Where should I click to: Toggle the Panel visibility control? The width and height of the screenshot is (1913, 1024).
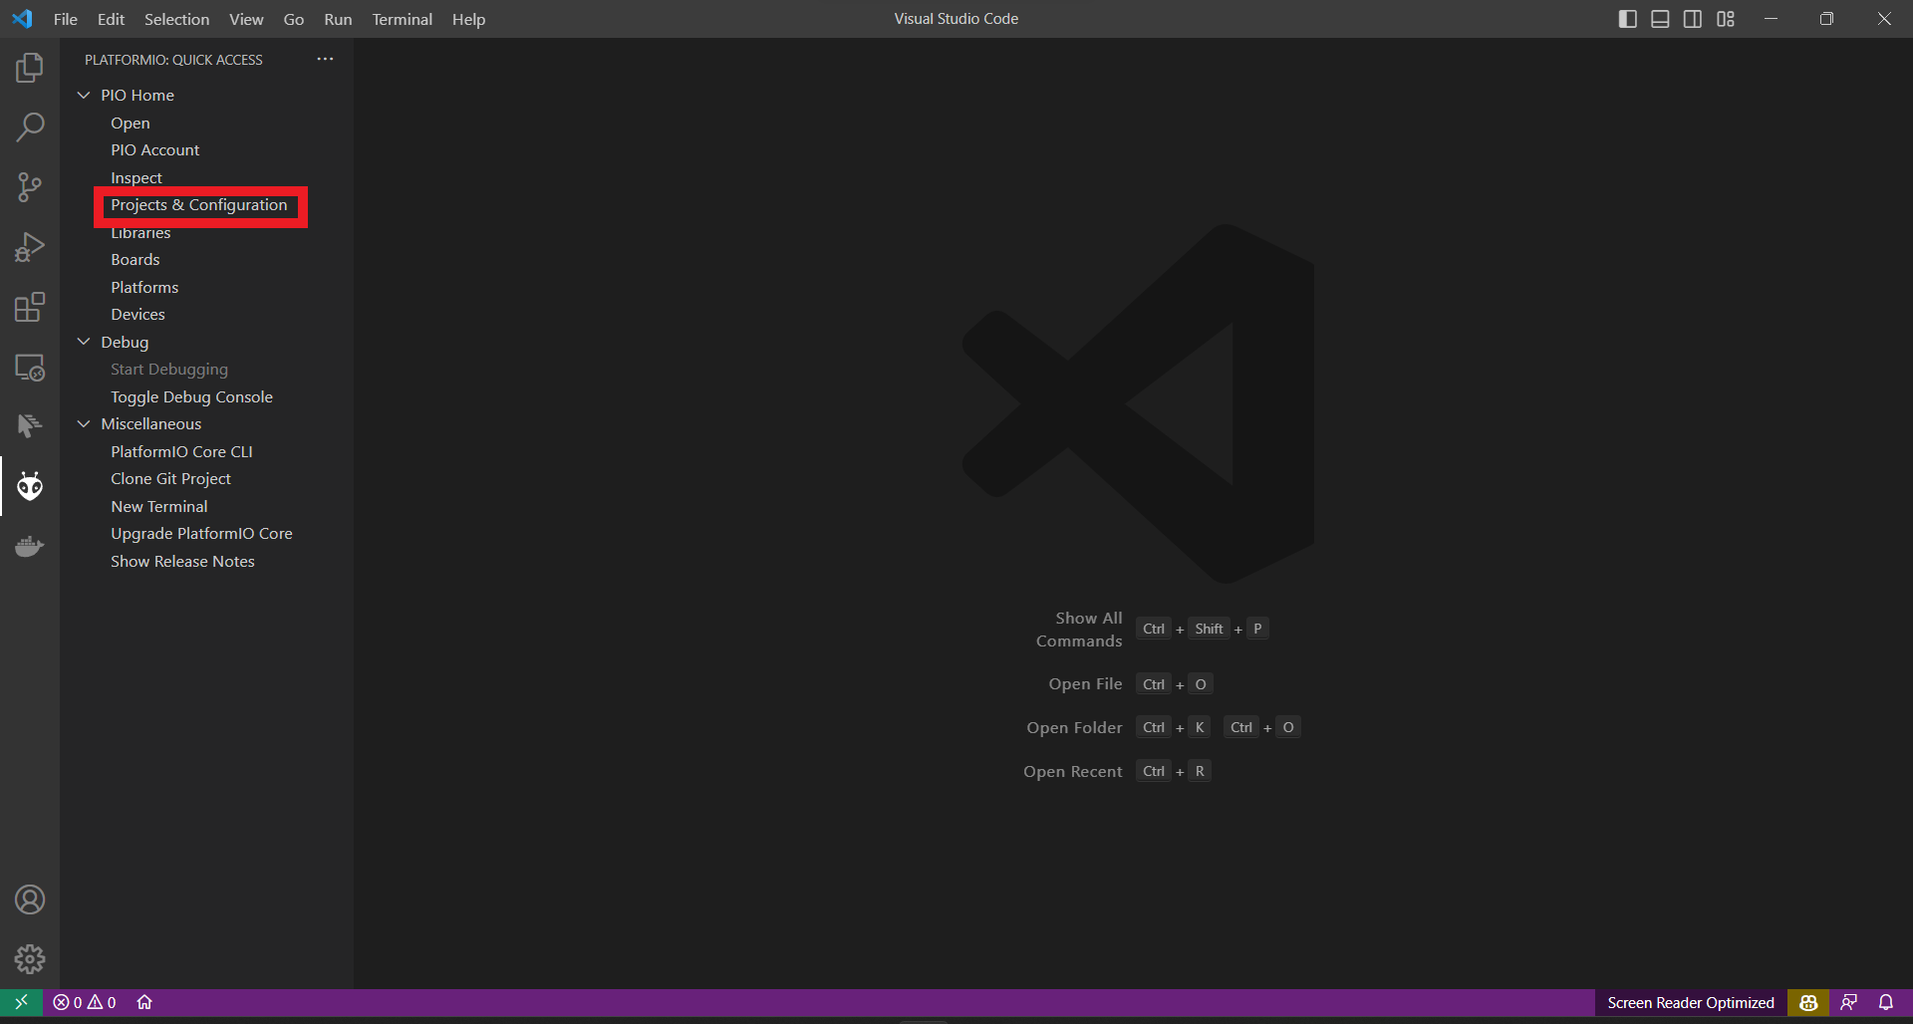(x=1660, y=18)
